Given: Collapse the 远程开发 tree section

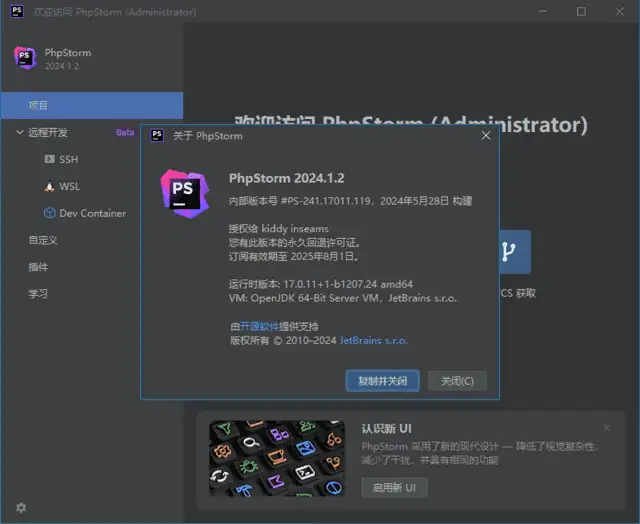Looking at the screenshot, I should [x=20, y=132].
